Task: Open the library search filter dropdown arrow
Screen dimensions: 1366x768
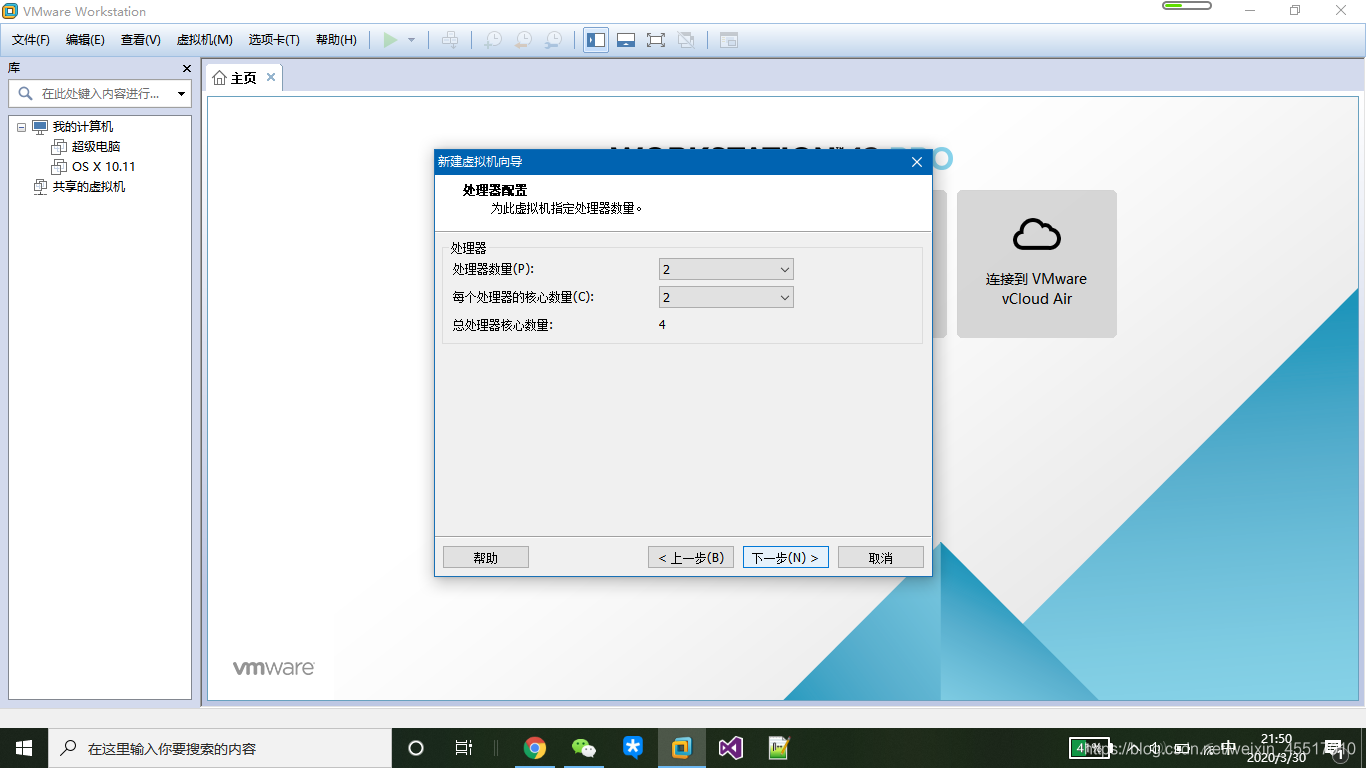Action: click(x=181, y=94)
